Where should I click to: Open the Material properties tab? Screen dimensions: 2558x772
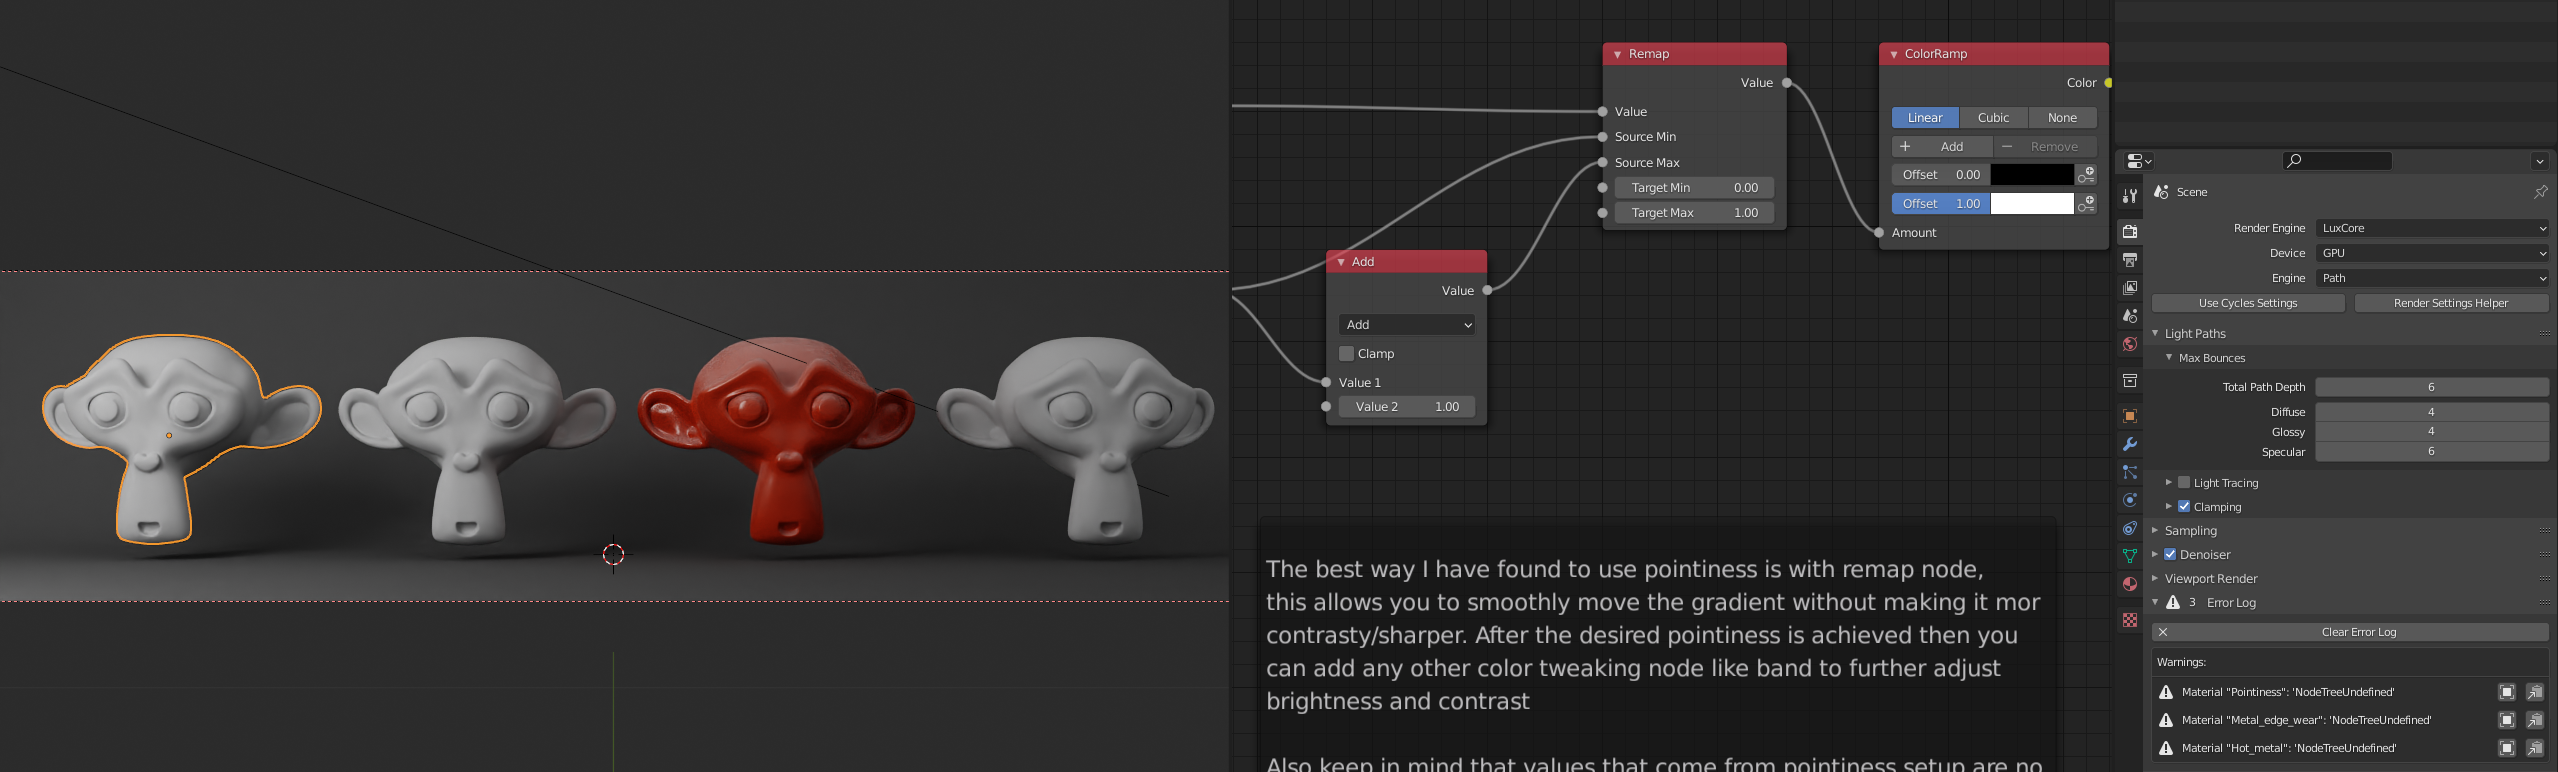coord(2130,584)
